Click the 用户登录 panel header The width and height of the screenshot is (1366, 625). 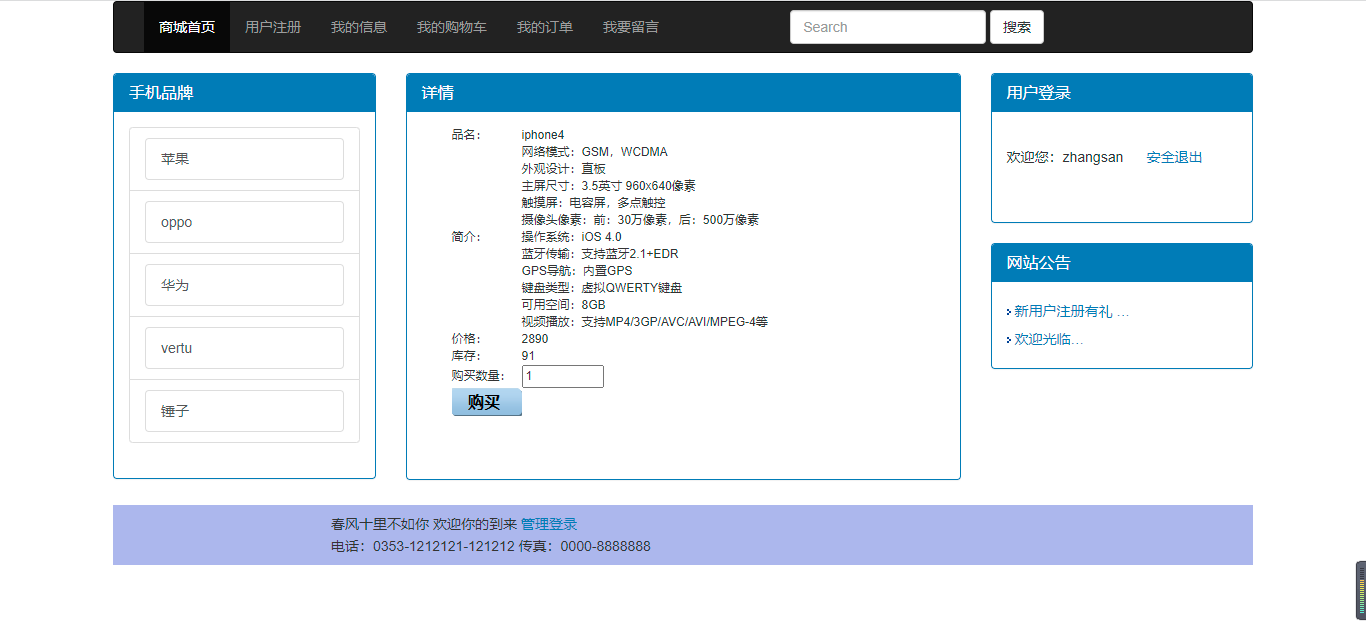[1121, 93]
